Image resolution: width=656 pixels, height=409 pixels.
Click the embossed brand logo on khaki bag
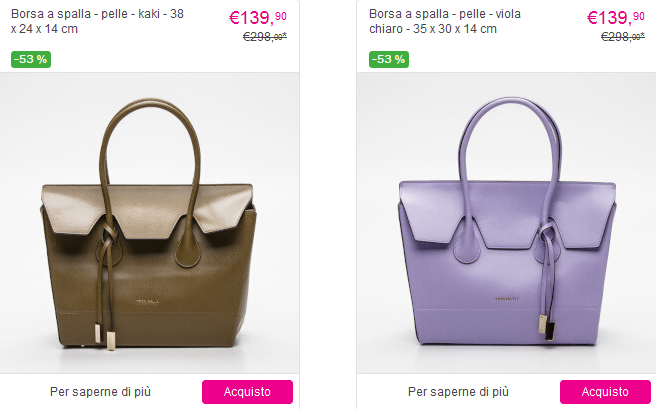[148, 301]
